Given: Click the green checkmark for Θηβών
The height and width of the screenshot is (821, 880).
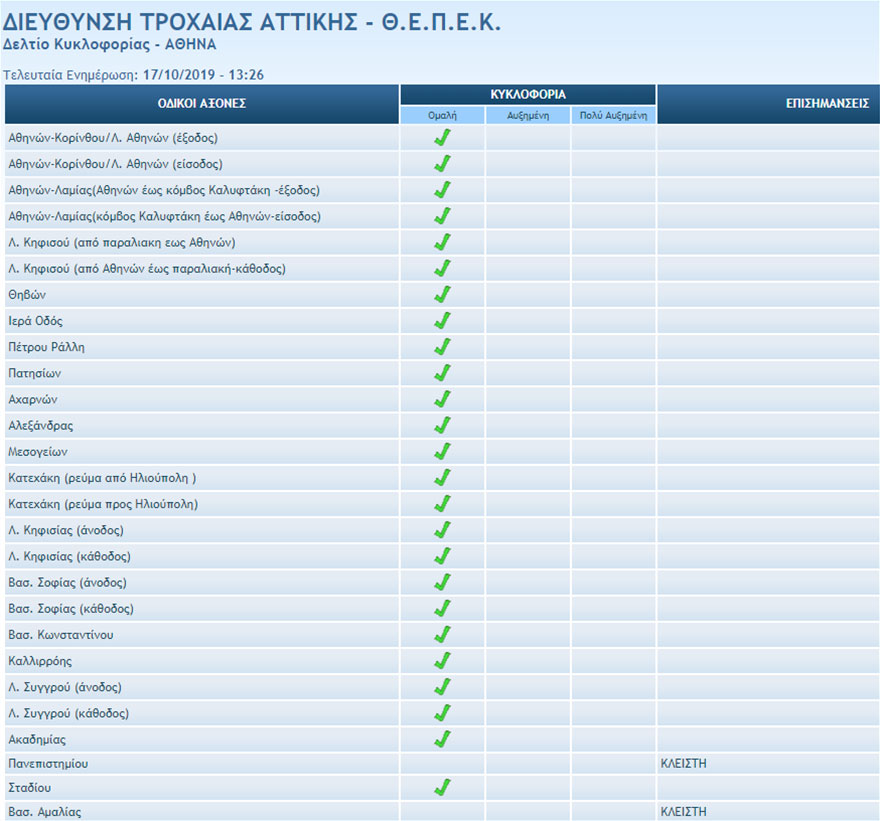Looking at the screenshot, I should pyautogui.click(x=442, y=294).
